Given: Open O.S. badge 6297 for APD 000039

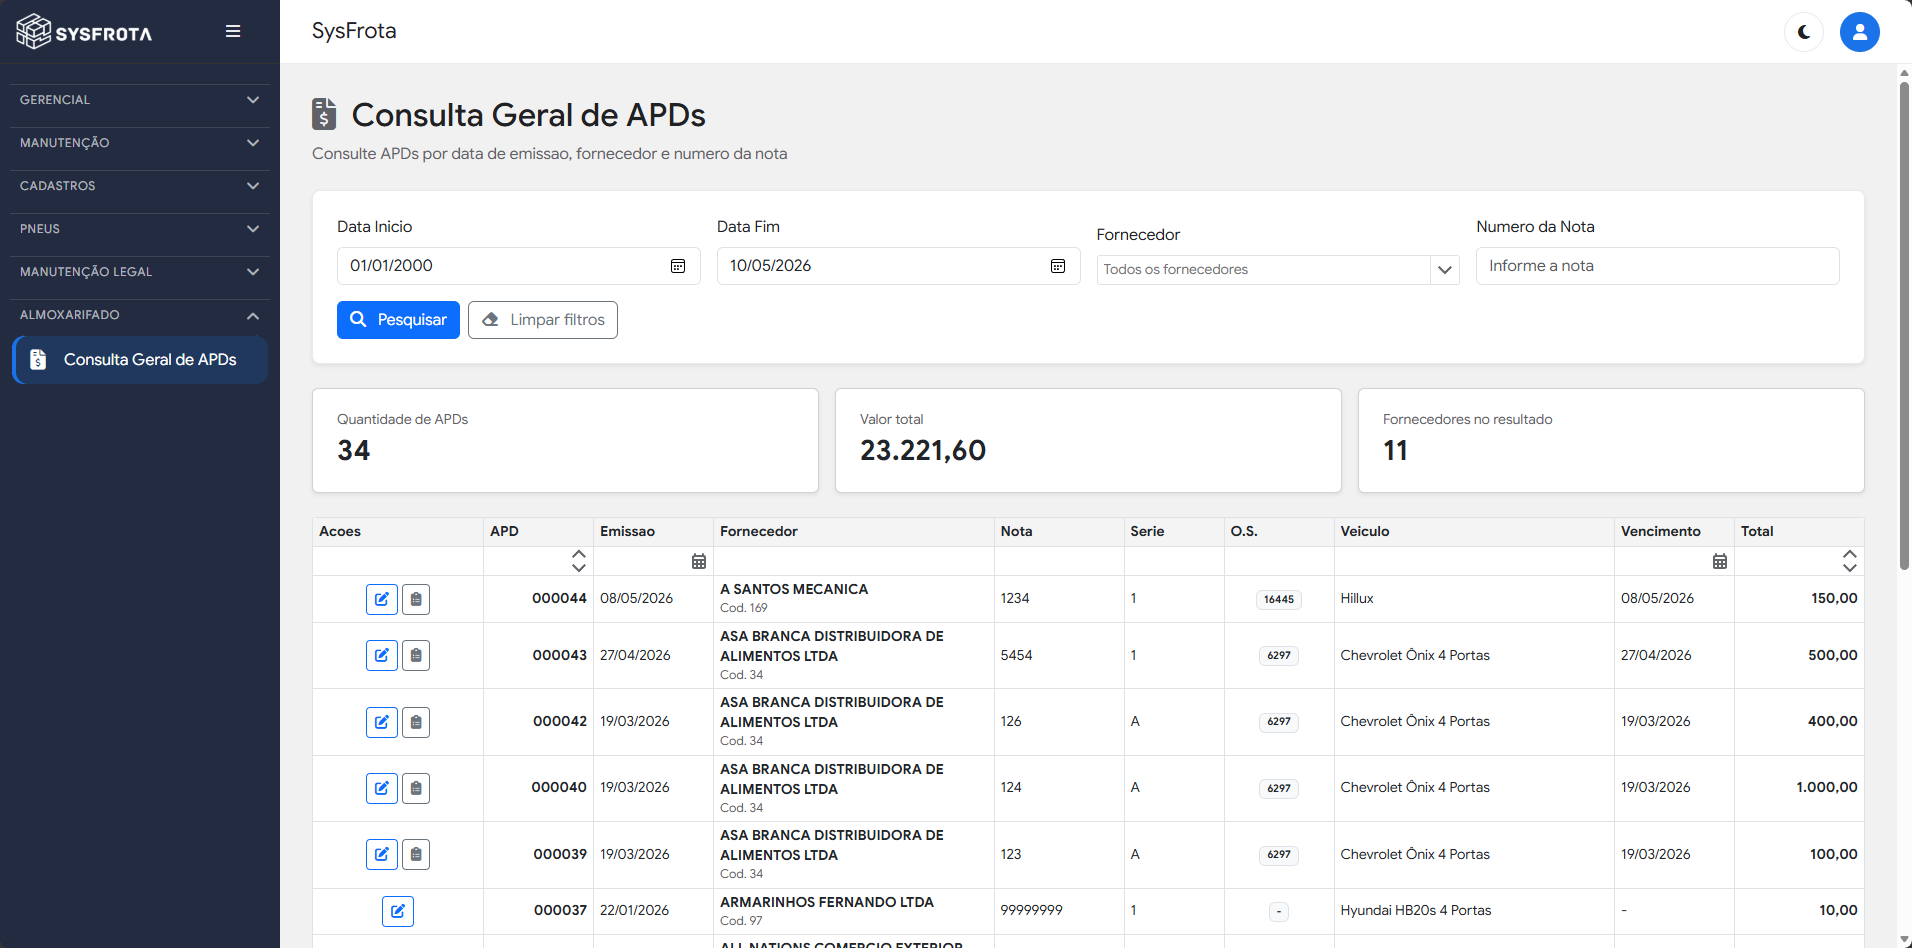Looking at the screenshot, I should [1279, 855].
